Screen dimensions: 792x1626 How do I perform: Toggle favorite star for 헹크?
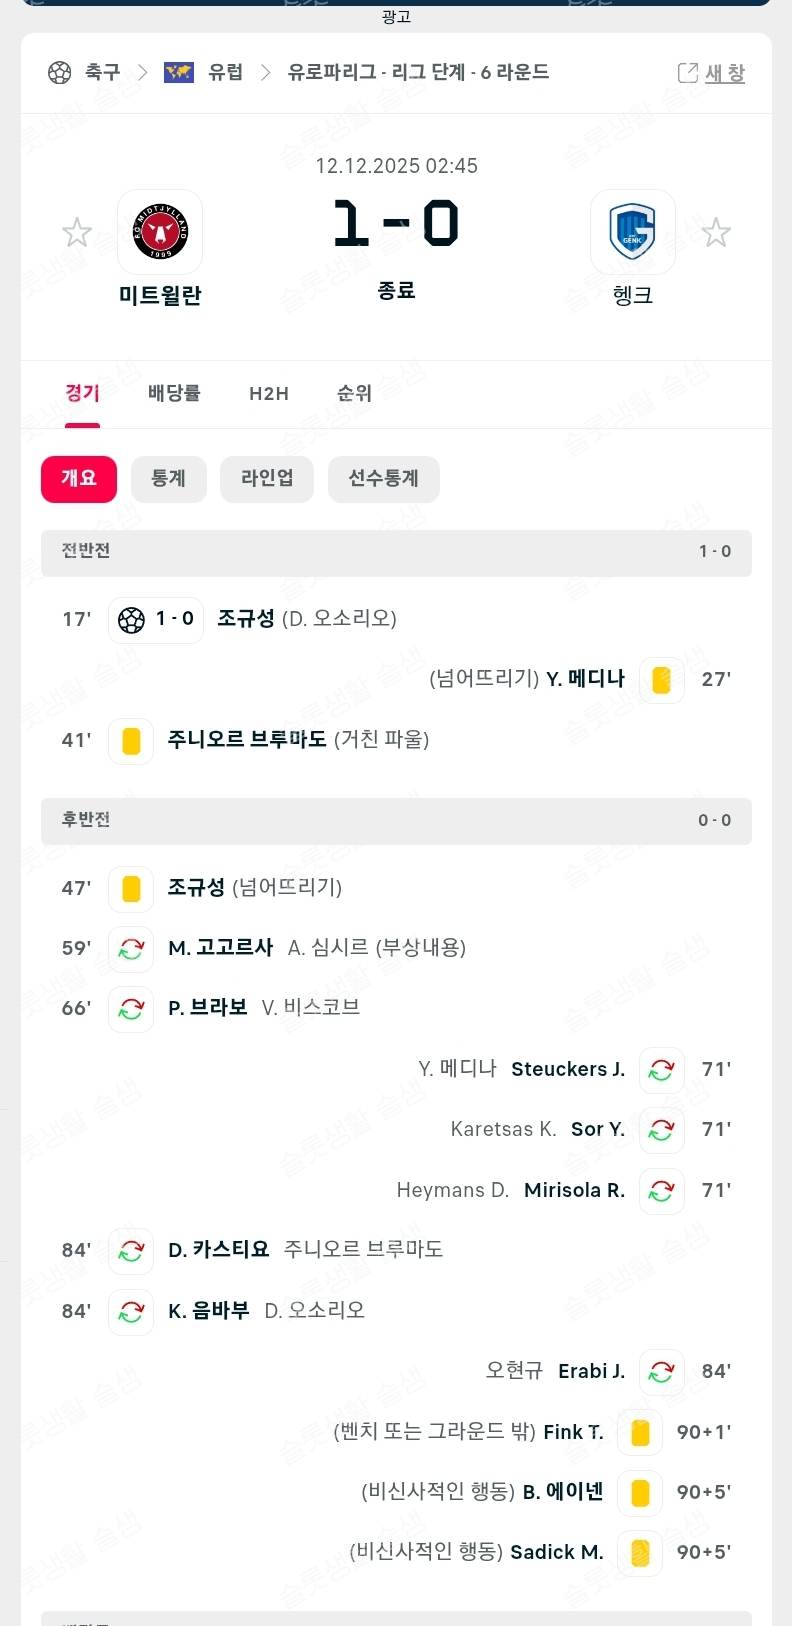click(x=716, y=233)
